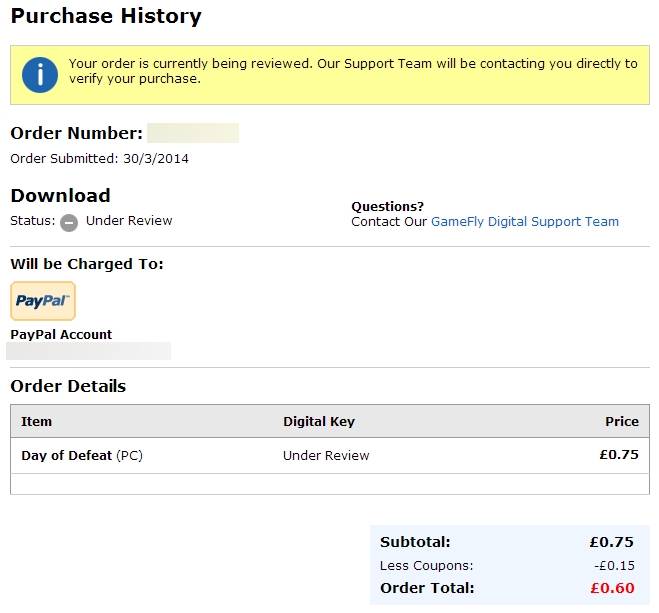Viewport: 659px width, 613px height.
Task: Click the Under Review digital key cell
Action: coord(326,455)
